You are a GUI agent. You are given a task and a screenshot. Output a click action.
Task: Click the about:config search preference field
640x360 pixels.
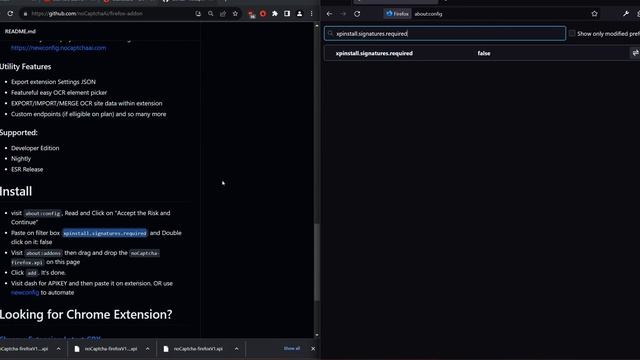tap(445, 33)
